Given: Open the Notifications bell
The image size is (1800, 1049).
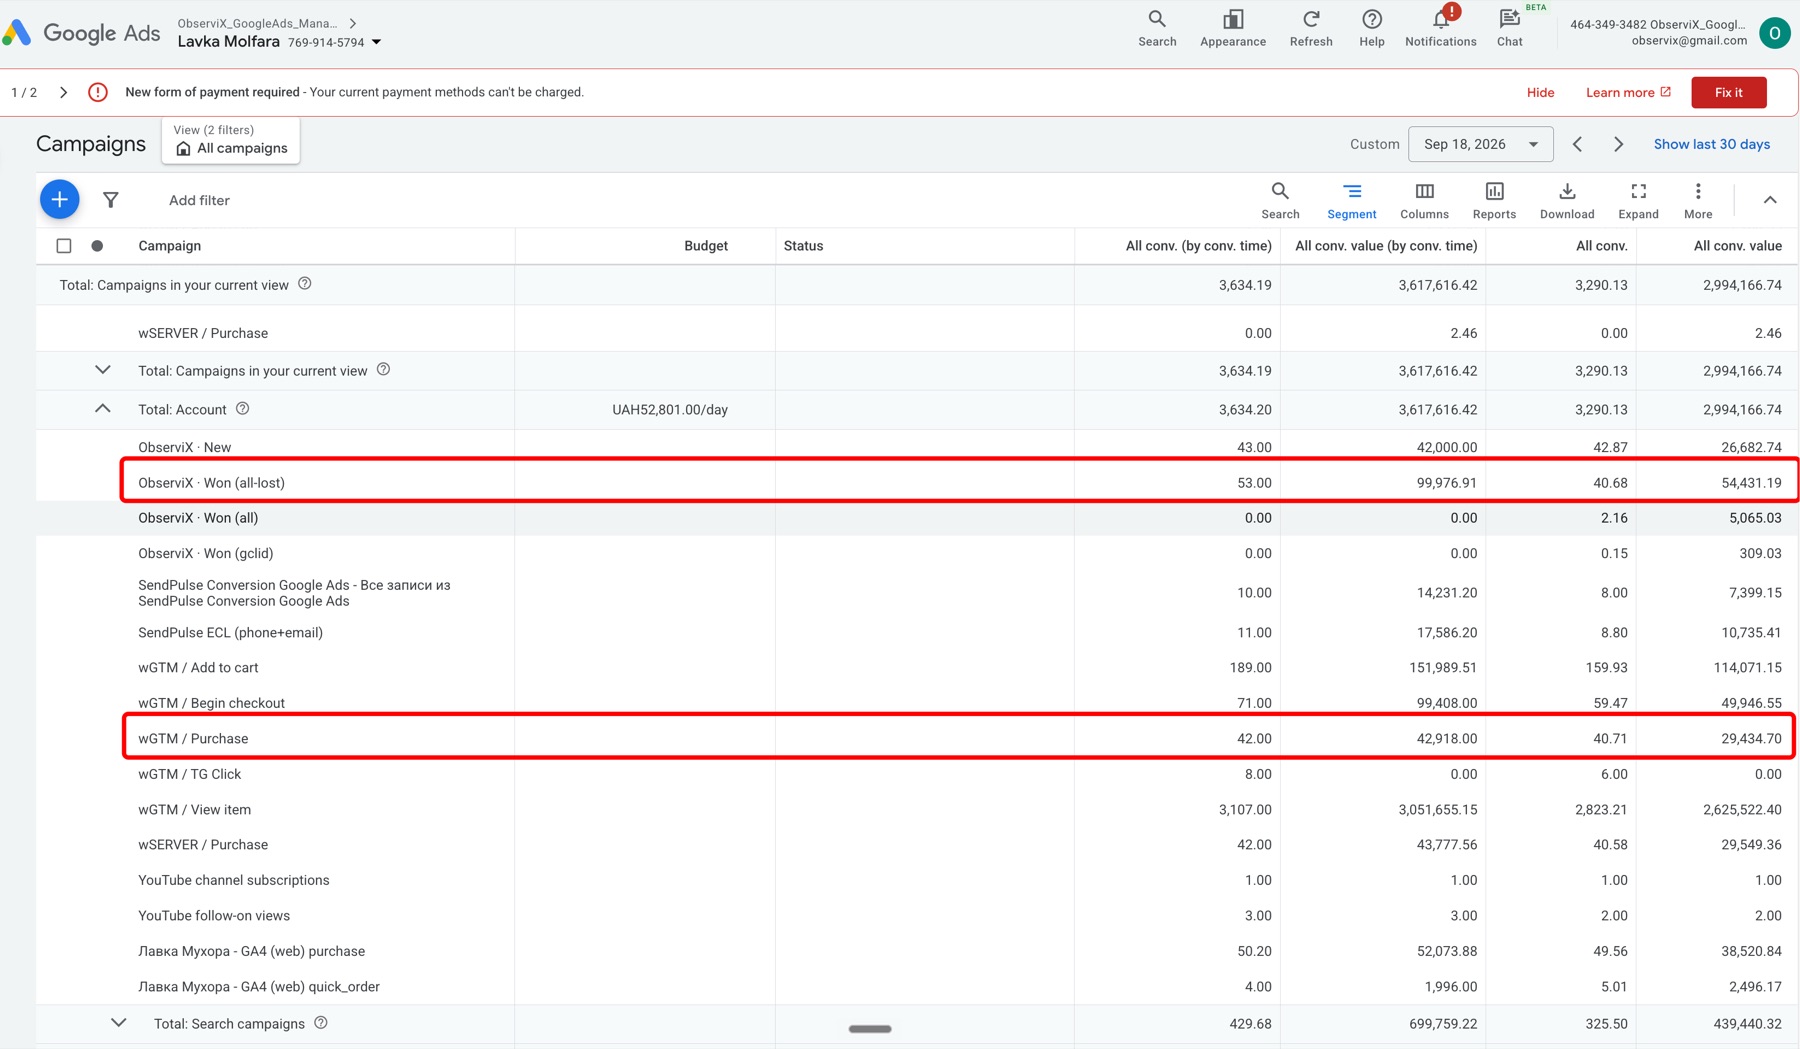Looking at the screenshot, I should (x=1440, y=28).
